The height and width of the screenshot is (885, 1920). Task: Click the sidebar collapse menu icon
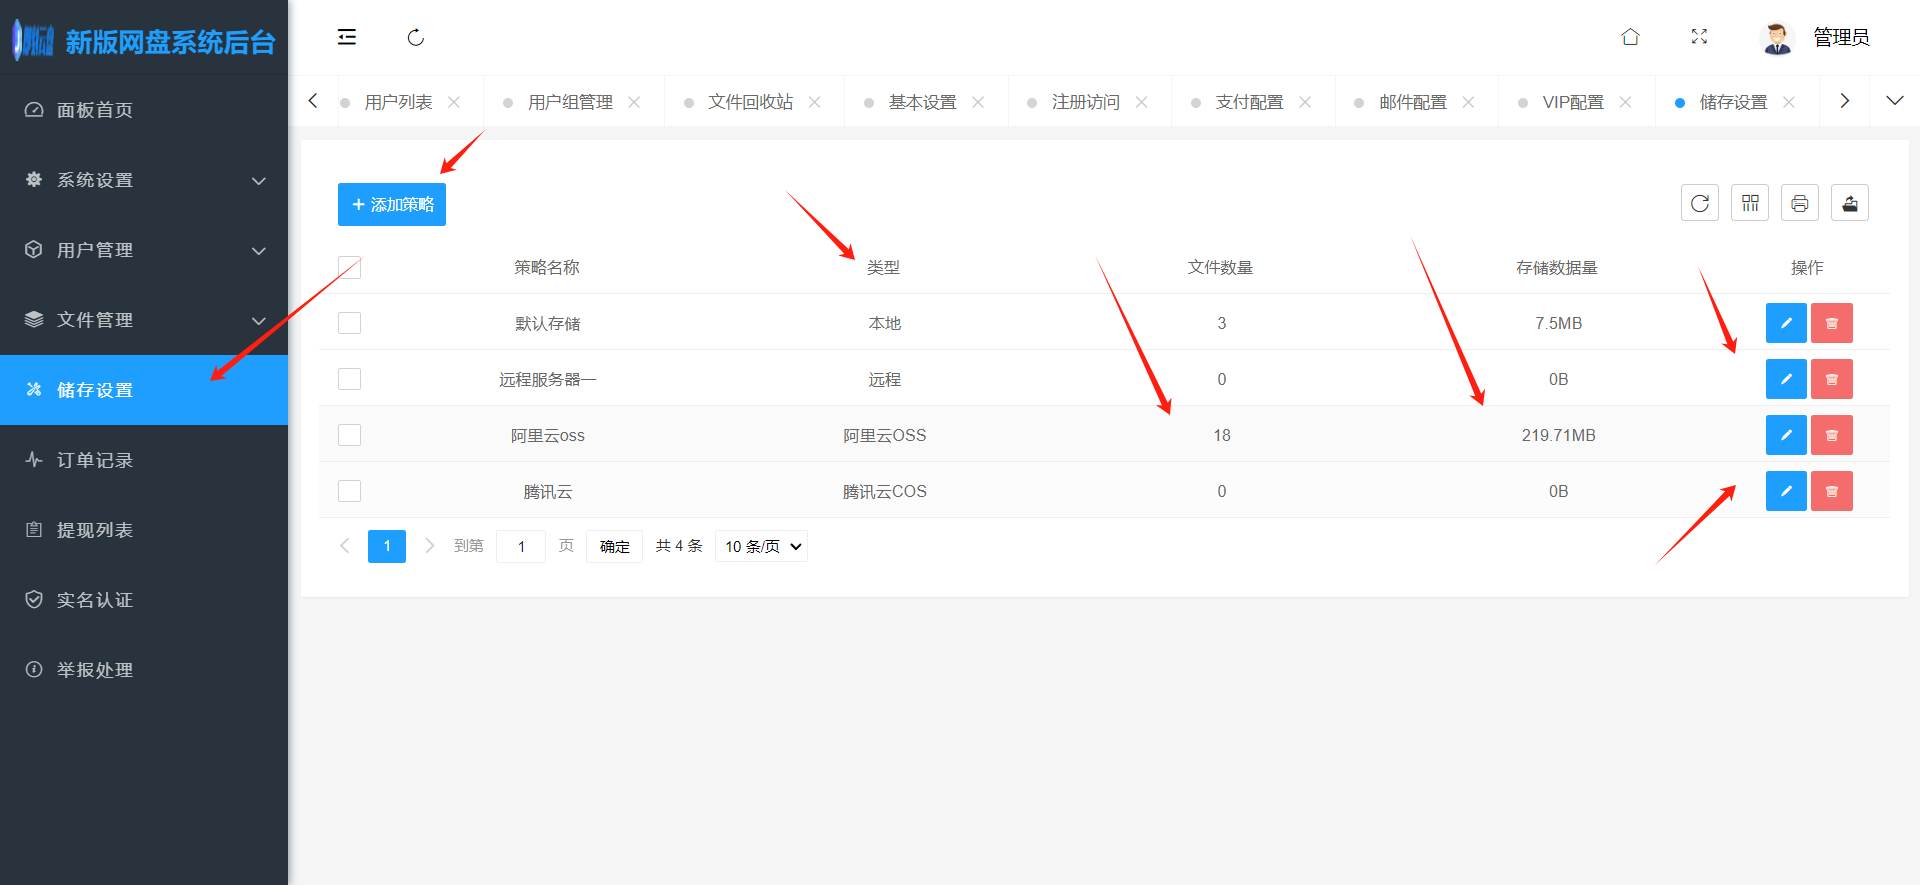point(347,38)
